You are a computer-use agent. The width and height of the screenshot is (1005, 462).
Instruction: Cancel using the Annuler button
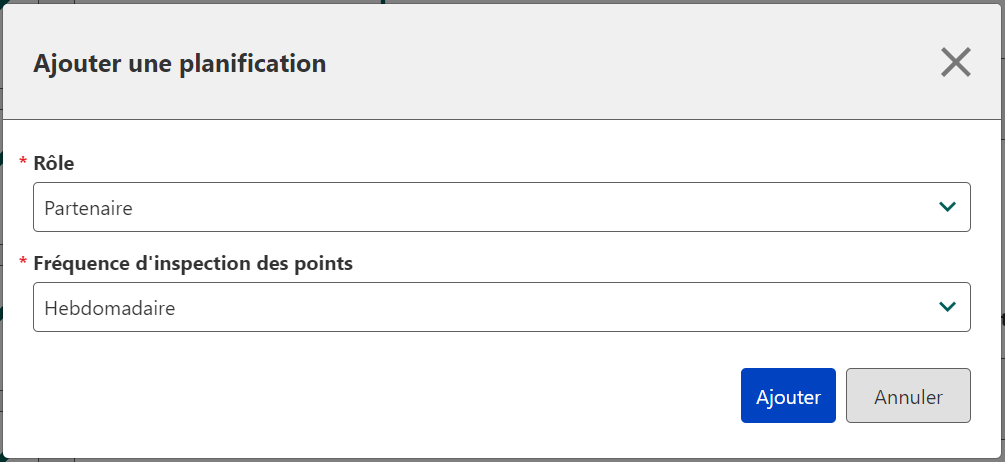click(908, 395)
